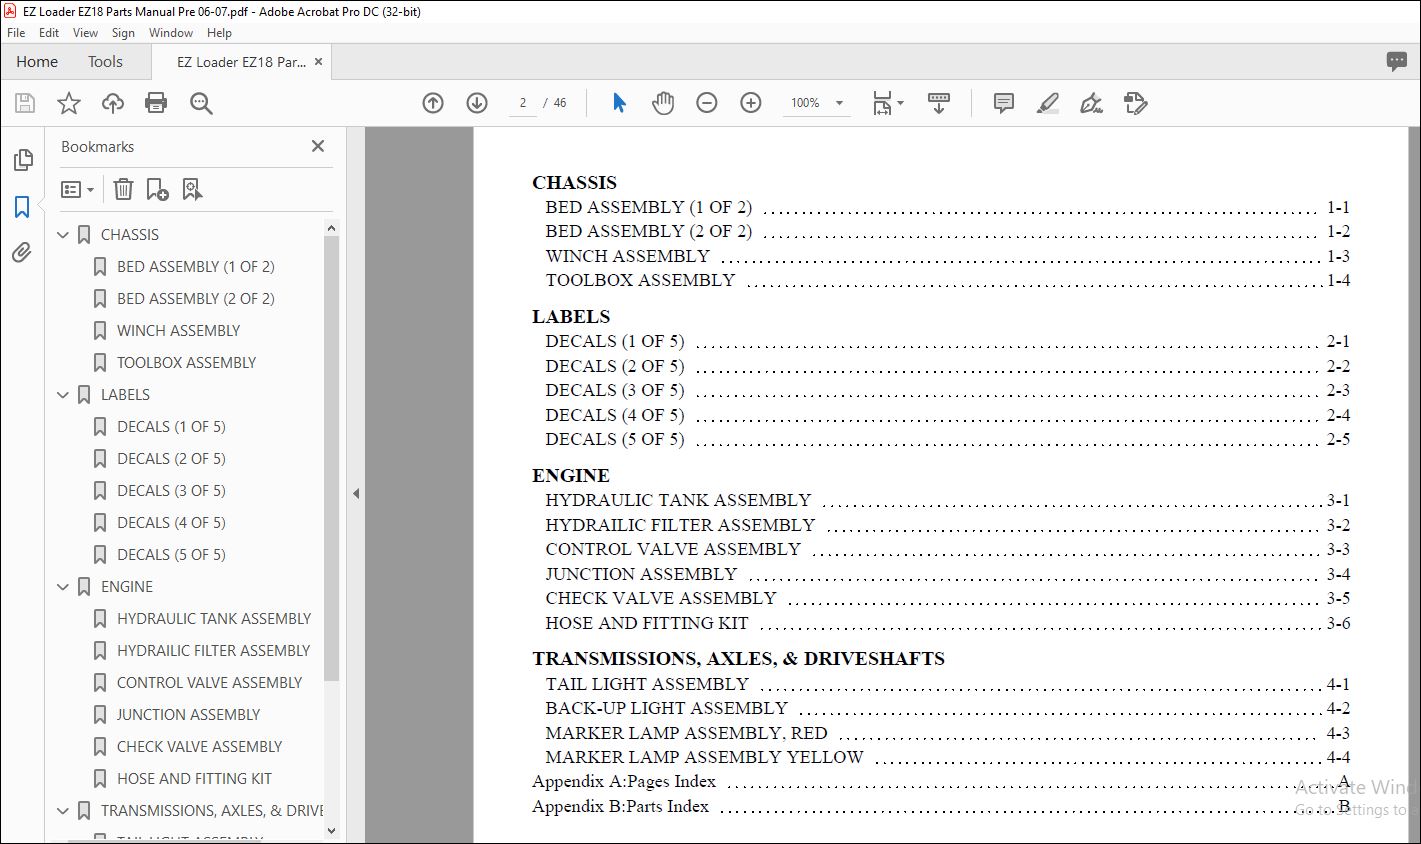Open HOSE AND FITTING KIT bookmark
This screenshot has height=844, width=1421.
(x=194, y=779)
